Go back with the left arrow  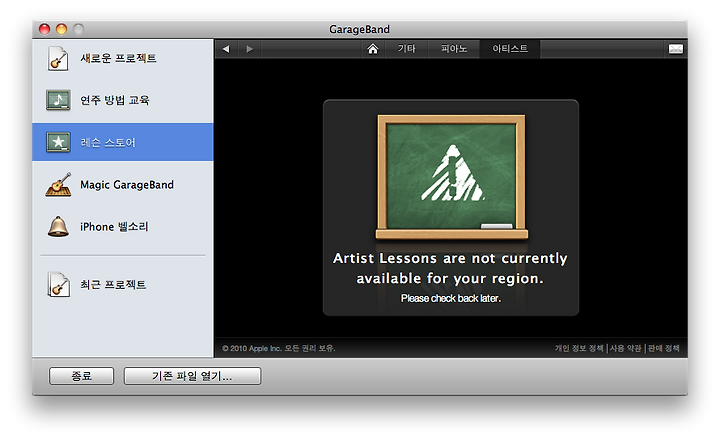click(x=226, y=49)
